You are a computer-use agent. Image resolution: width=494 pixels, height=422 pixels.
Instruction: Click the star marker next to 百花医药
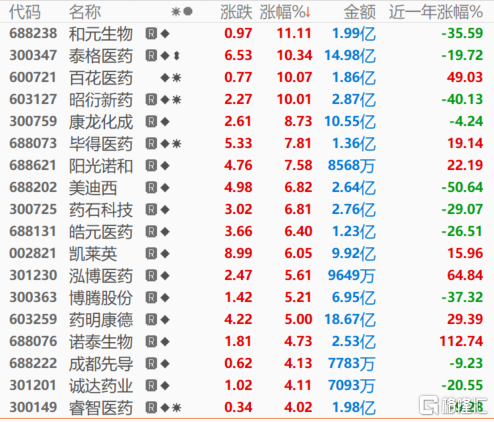click(177, 78)
